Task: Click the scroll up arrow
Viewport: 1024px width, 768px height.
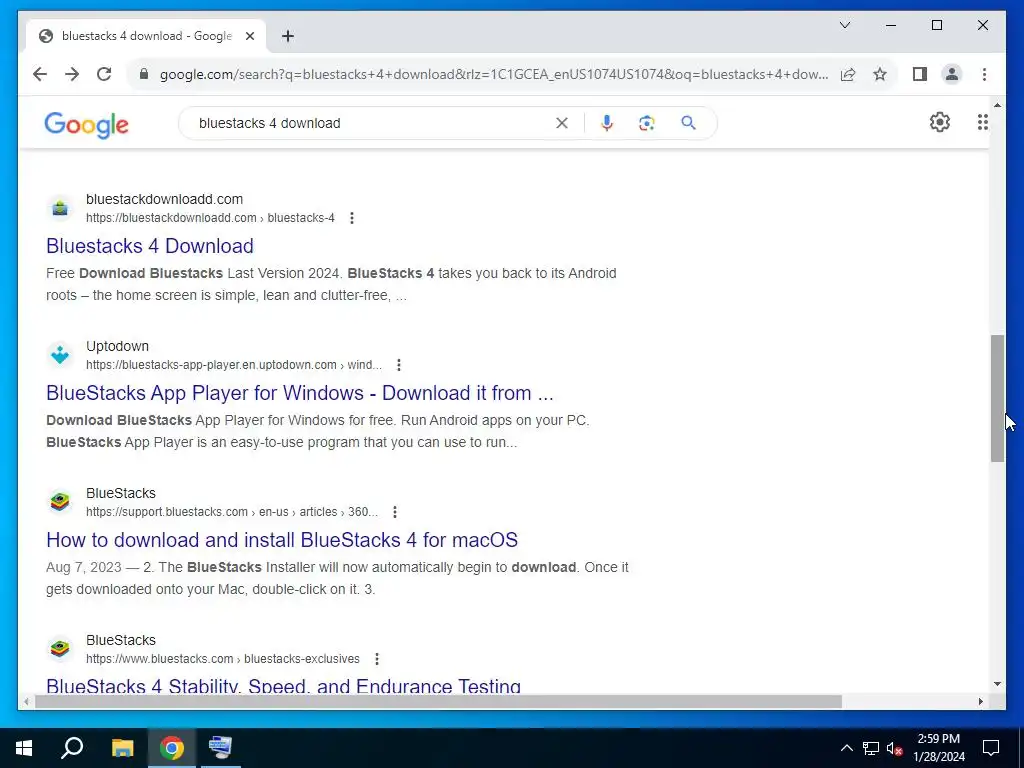Action: click(997, 104)
